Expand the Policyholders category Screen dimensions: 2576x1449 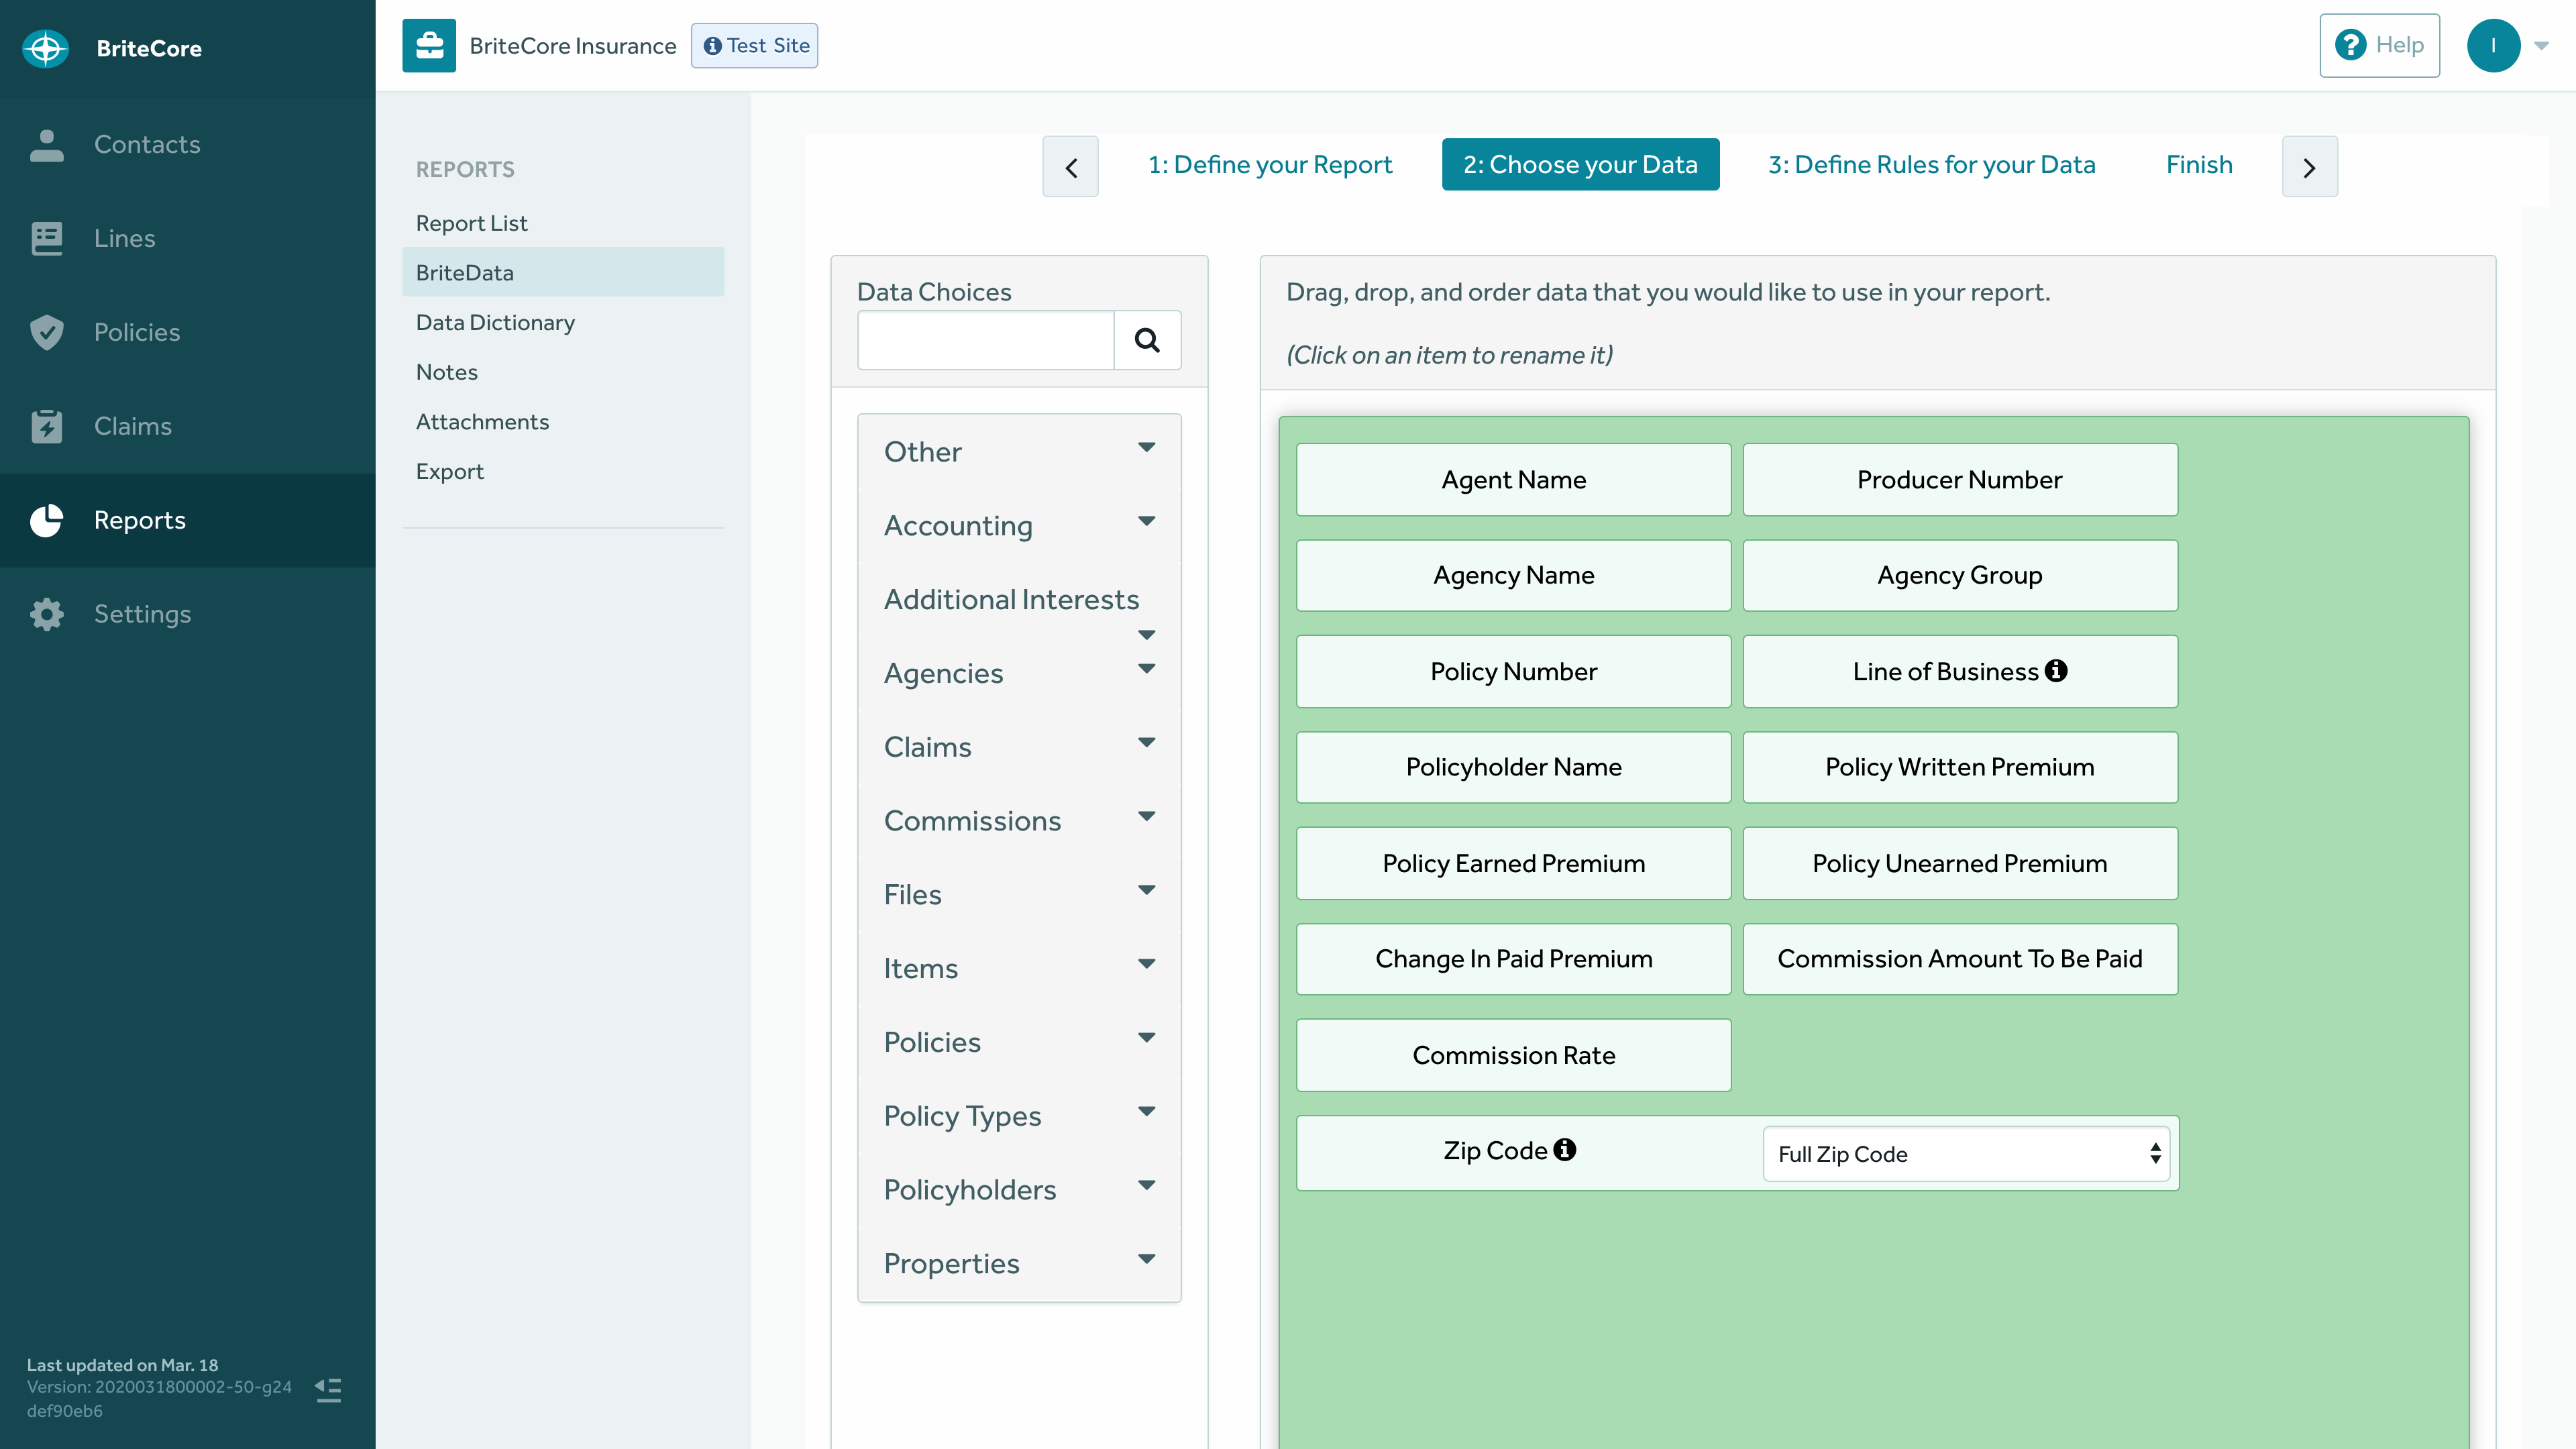[x=1019, y=1190]
